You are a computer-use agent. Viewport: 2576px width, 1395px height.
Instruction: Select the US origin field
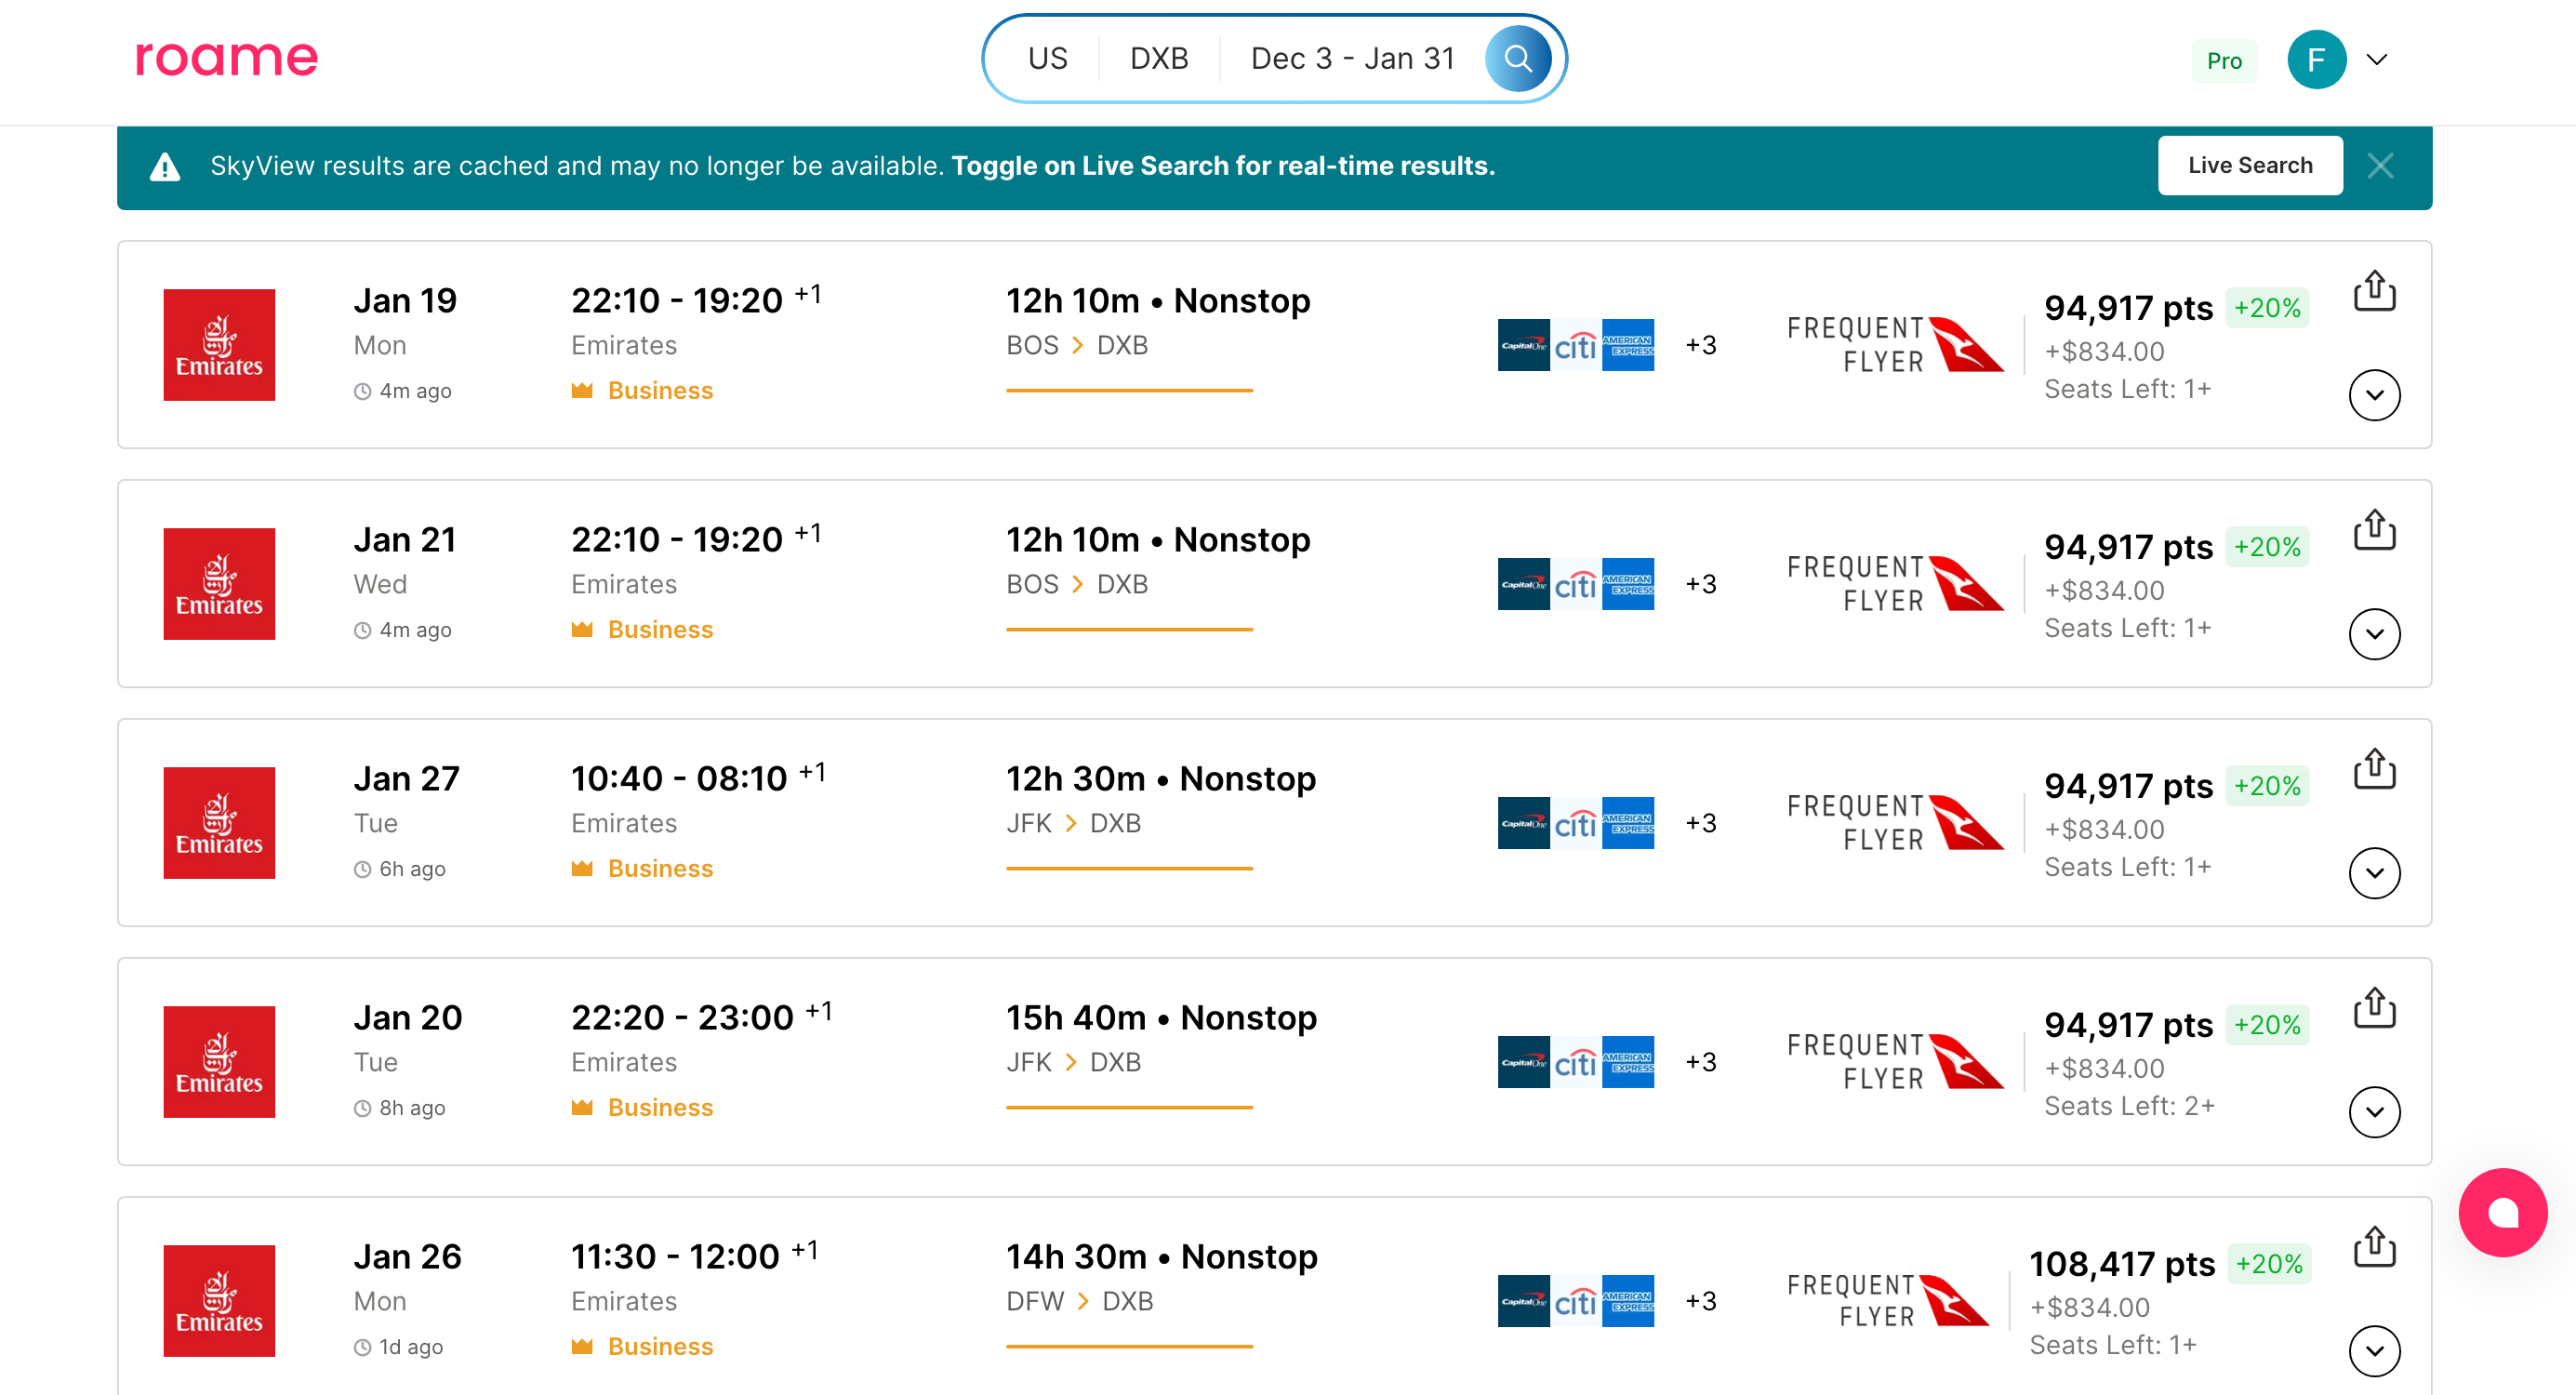1048,58
